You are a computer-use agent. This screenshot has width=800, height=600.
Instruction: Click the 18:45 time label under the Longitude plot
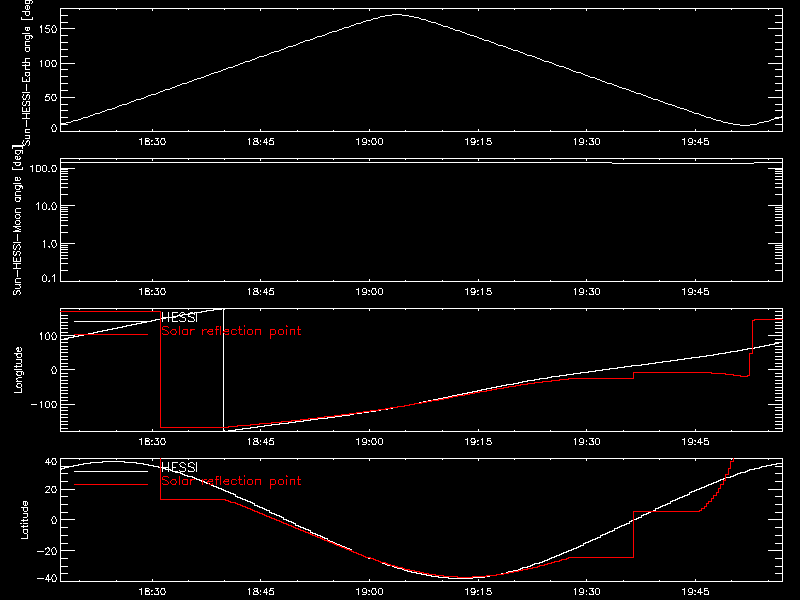tap(261, 442)
